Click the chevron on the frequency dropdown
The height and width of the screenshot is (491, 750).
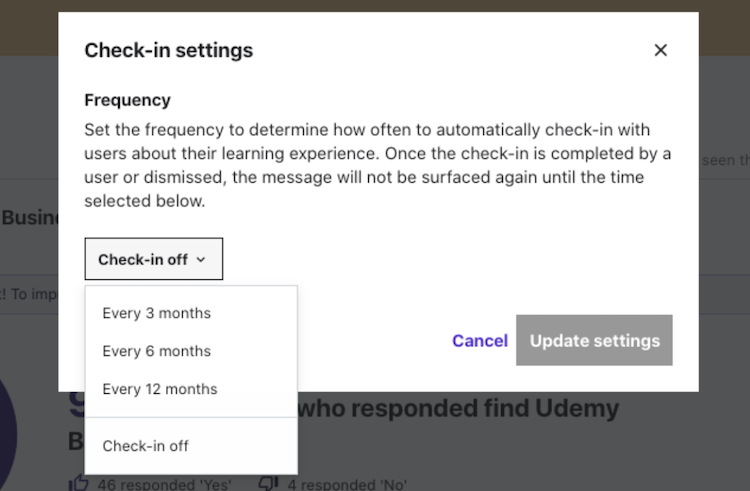click(x=201, y=260)
